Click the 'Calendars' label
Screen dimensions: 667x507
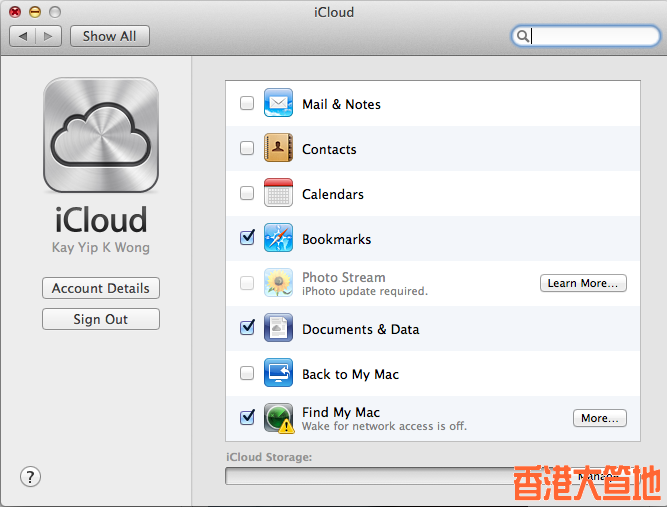[333, 194]
